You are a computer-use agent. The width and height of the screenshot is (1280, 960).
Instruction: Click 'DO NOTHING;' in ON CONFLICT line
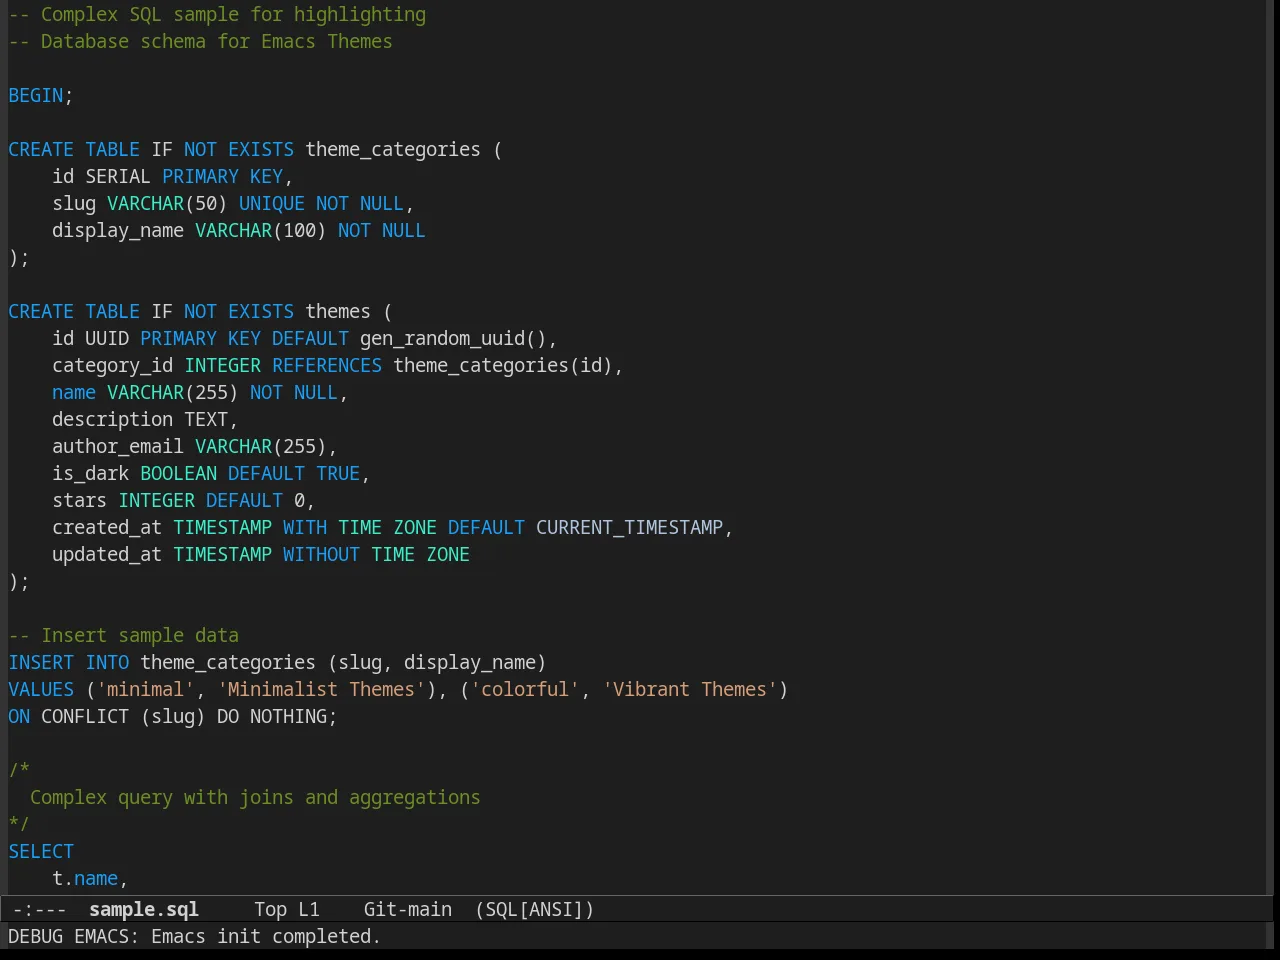[x=277, y=716]
